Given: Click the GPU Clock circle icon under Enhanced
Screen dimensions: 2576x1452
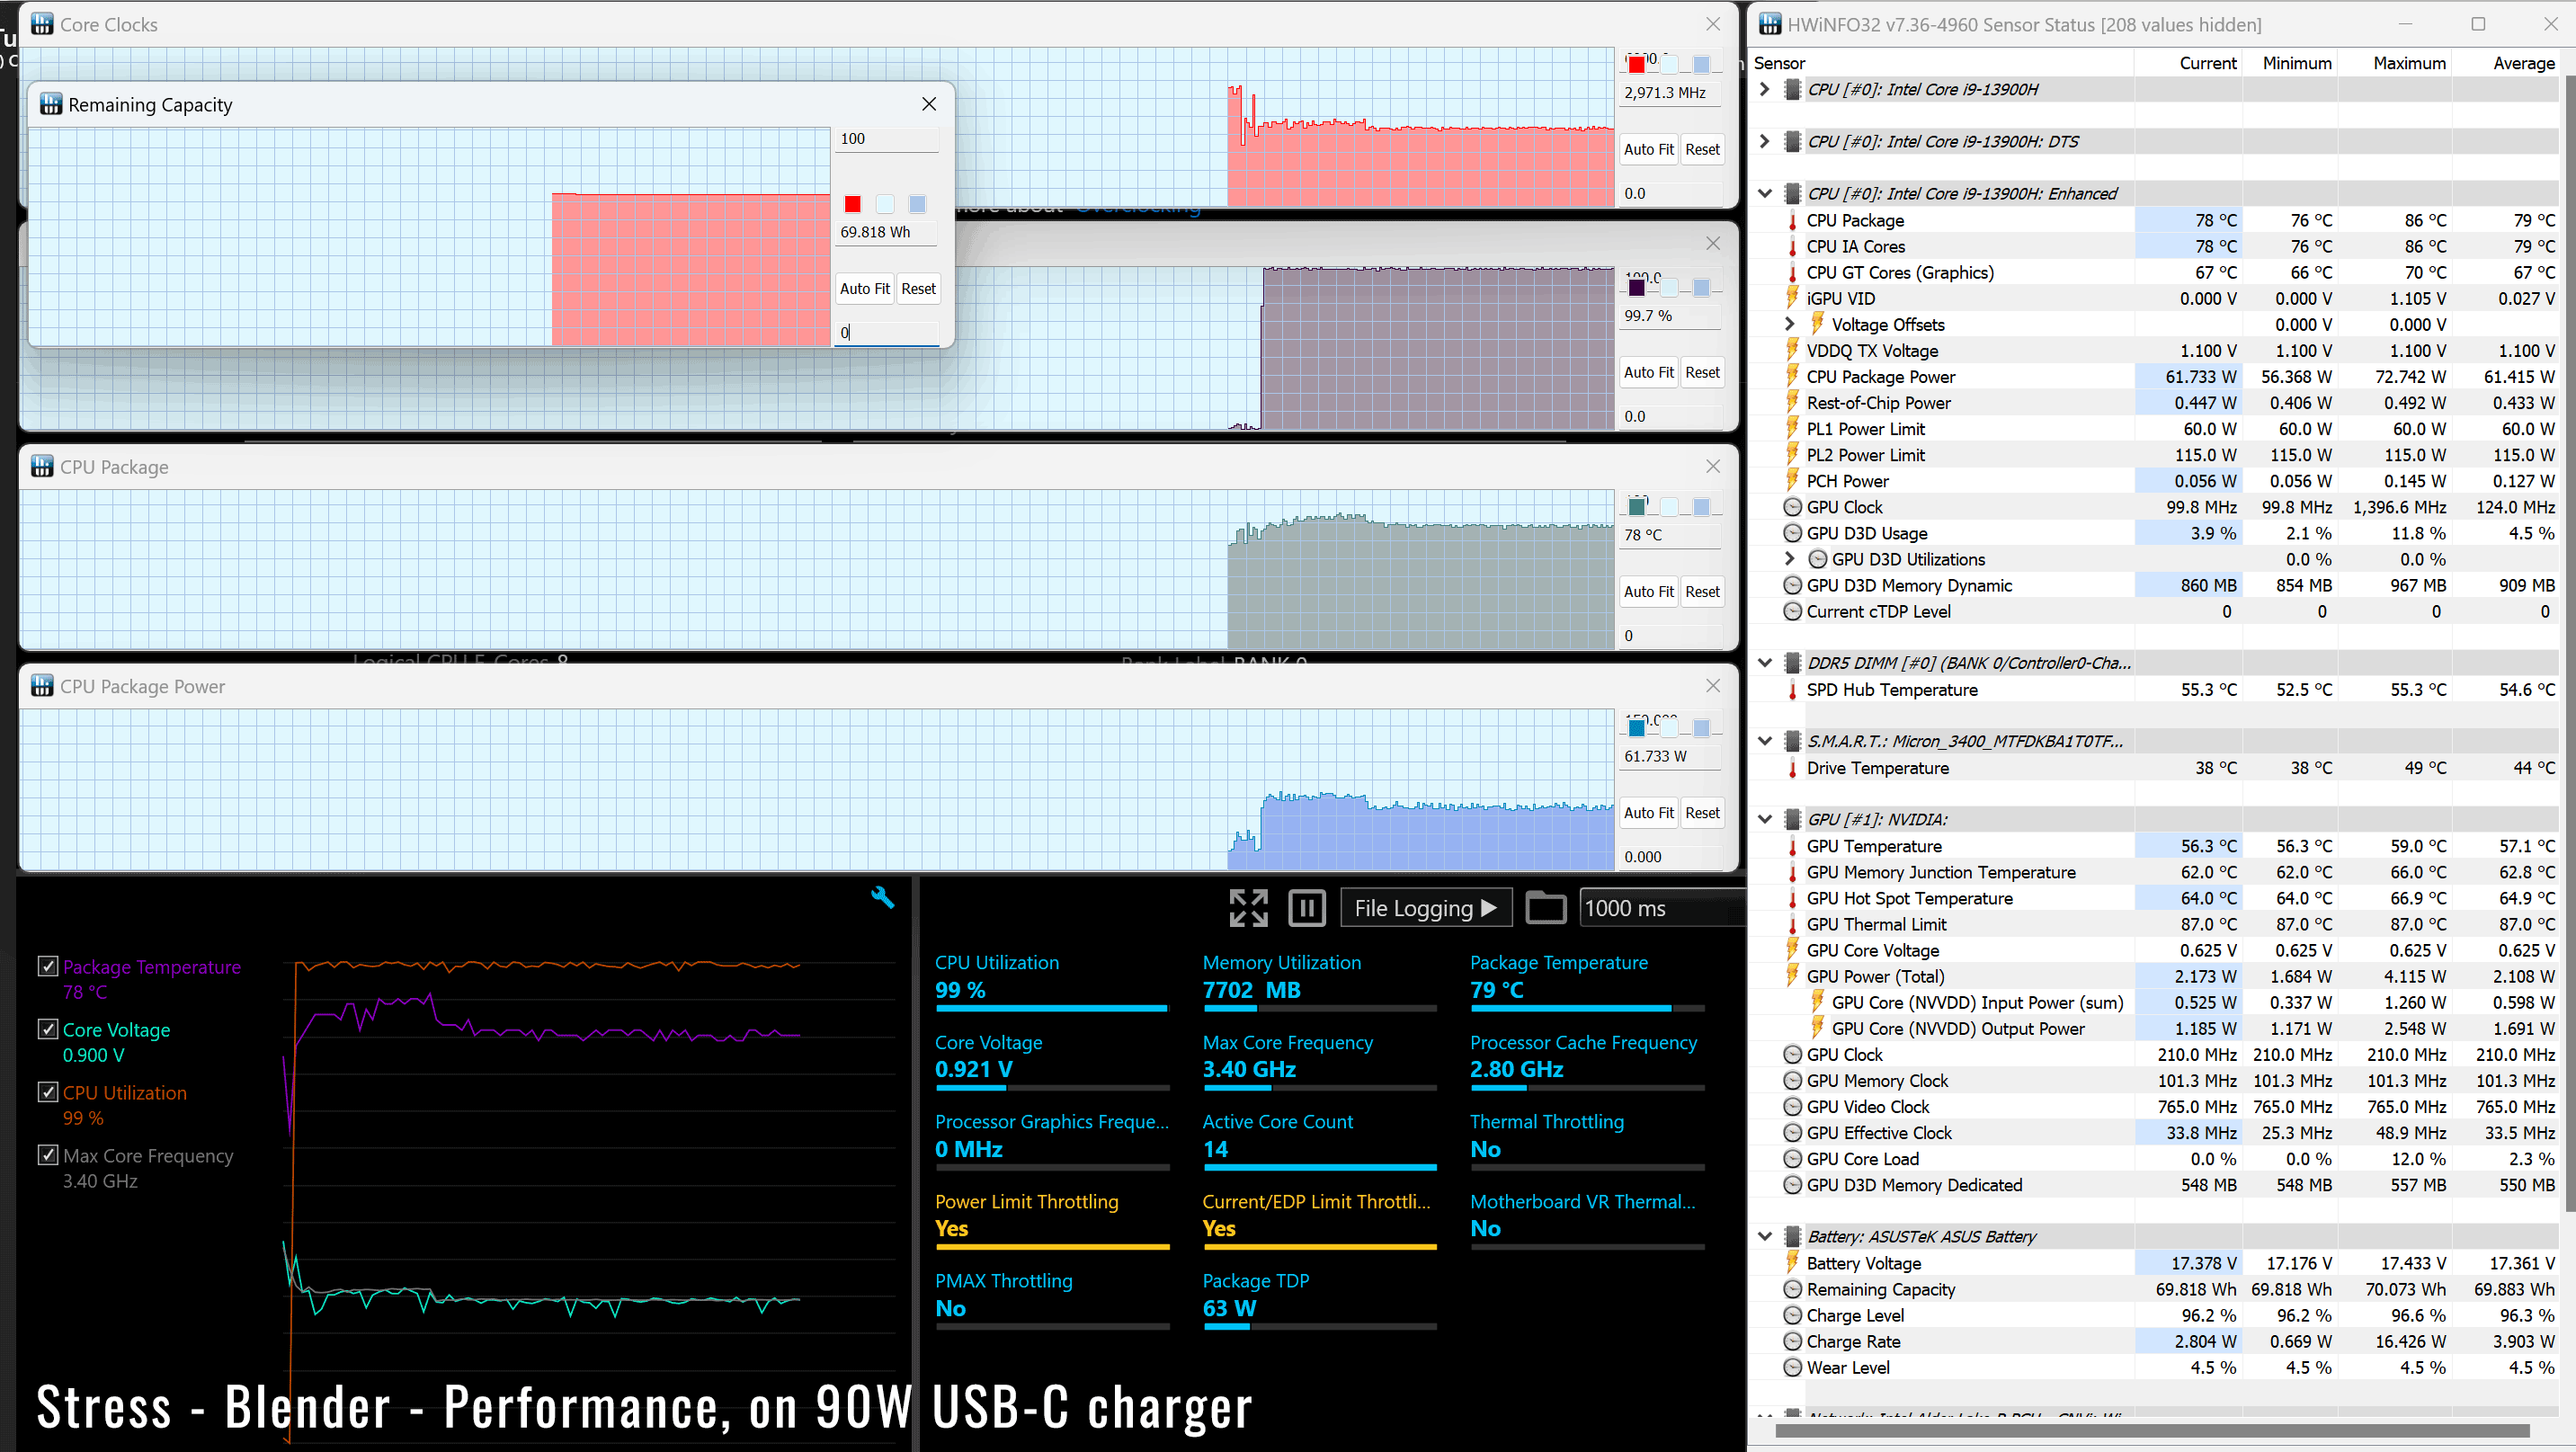Looking at the screenshot, I should tap(1793, 507).
